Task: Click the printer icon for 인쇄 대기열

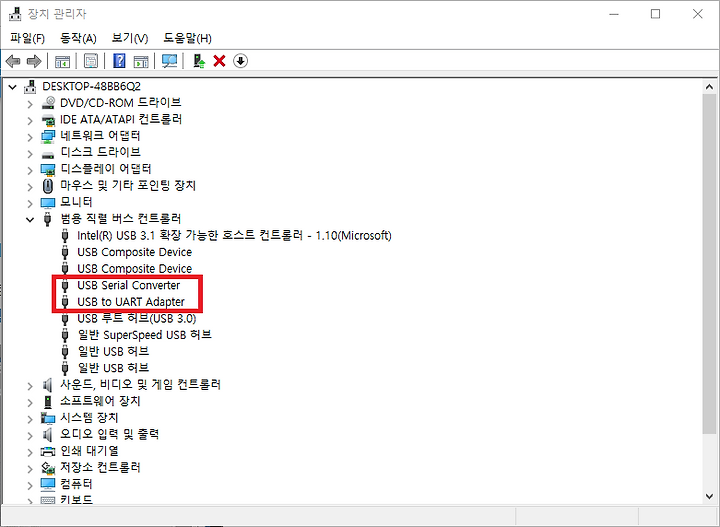Action: pos(48,451)
